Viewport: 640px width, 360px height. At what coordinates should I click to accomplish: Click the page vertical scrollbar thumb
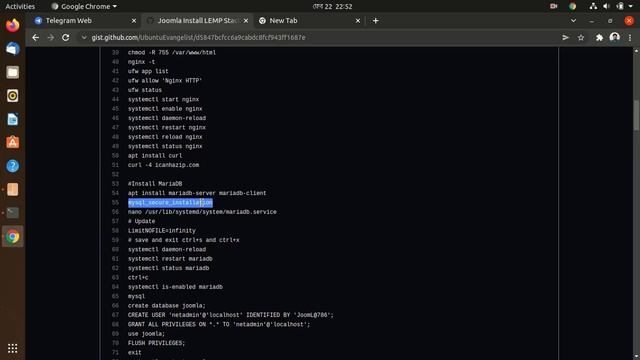[x=636, y=115]
